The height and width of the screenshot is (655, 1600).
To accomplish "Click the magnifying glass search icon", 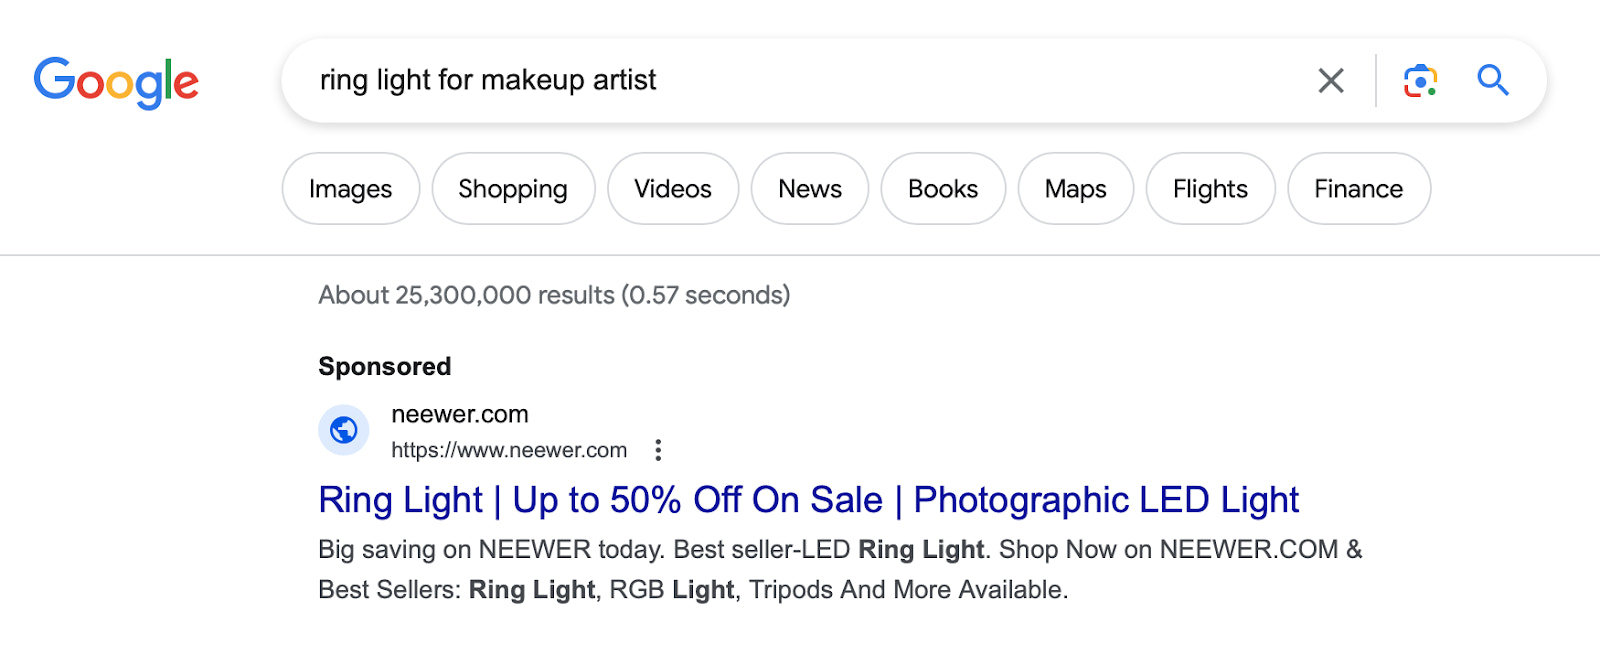I will click(1492, 81).
